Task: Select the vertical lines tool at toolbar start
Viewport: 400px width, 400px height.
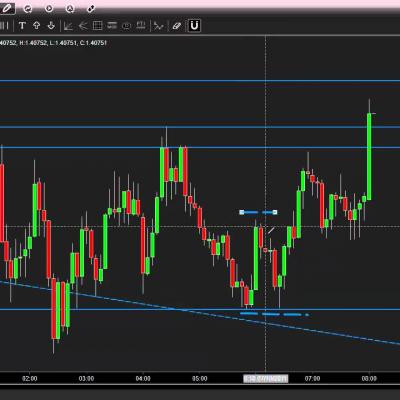Action: 4,26
